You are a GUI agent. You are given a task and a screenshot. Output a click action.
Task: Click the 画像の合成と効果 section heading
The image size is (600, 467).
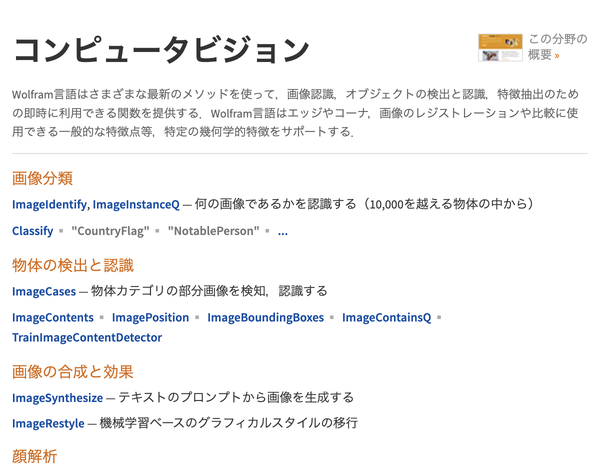[73, 372]
